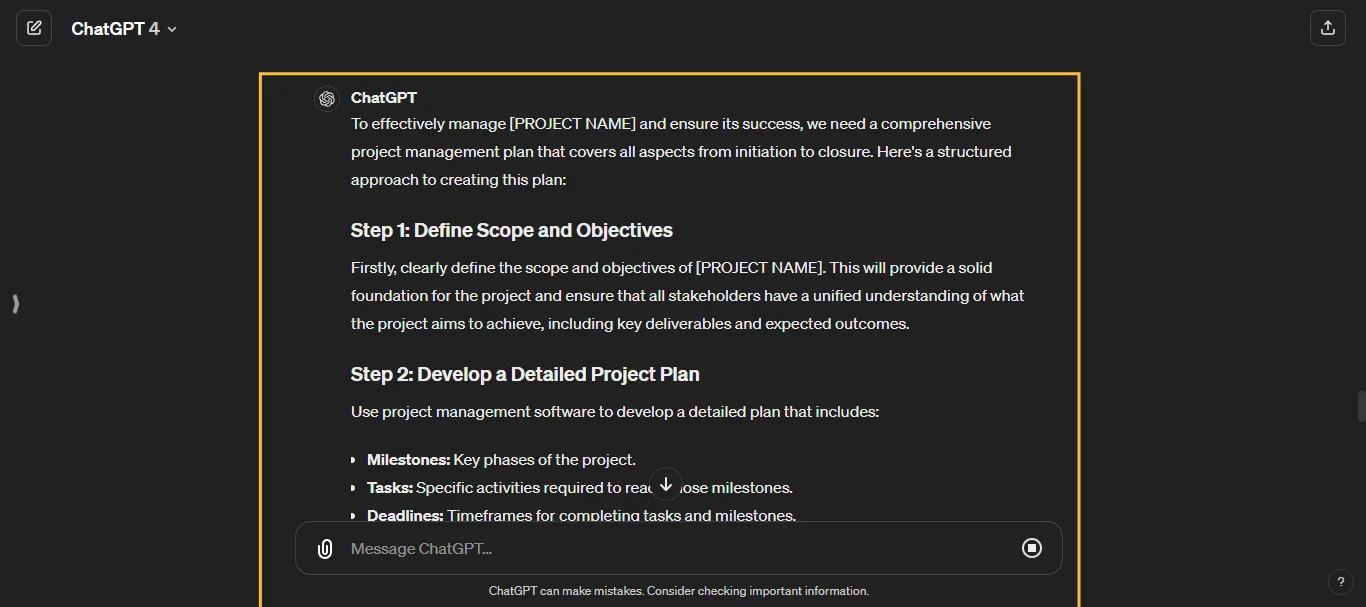Open the ChatGPT 4 model dropdown

pyautogui.click(x=124, y=28)
